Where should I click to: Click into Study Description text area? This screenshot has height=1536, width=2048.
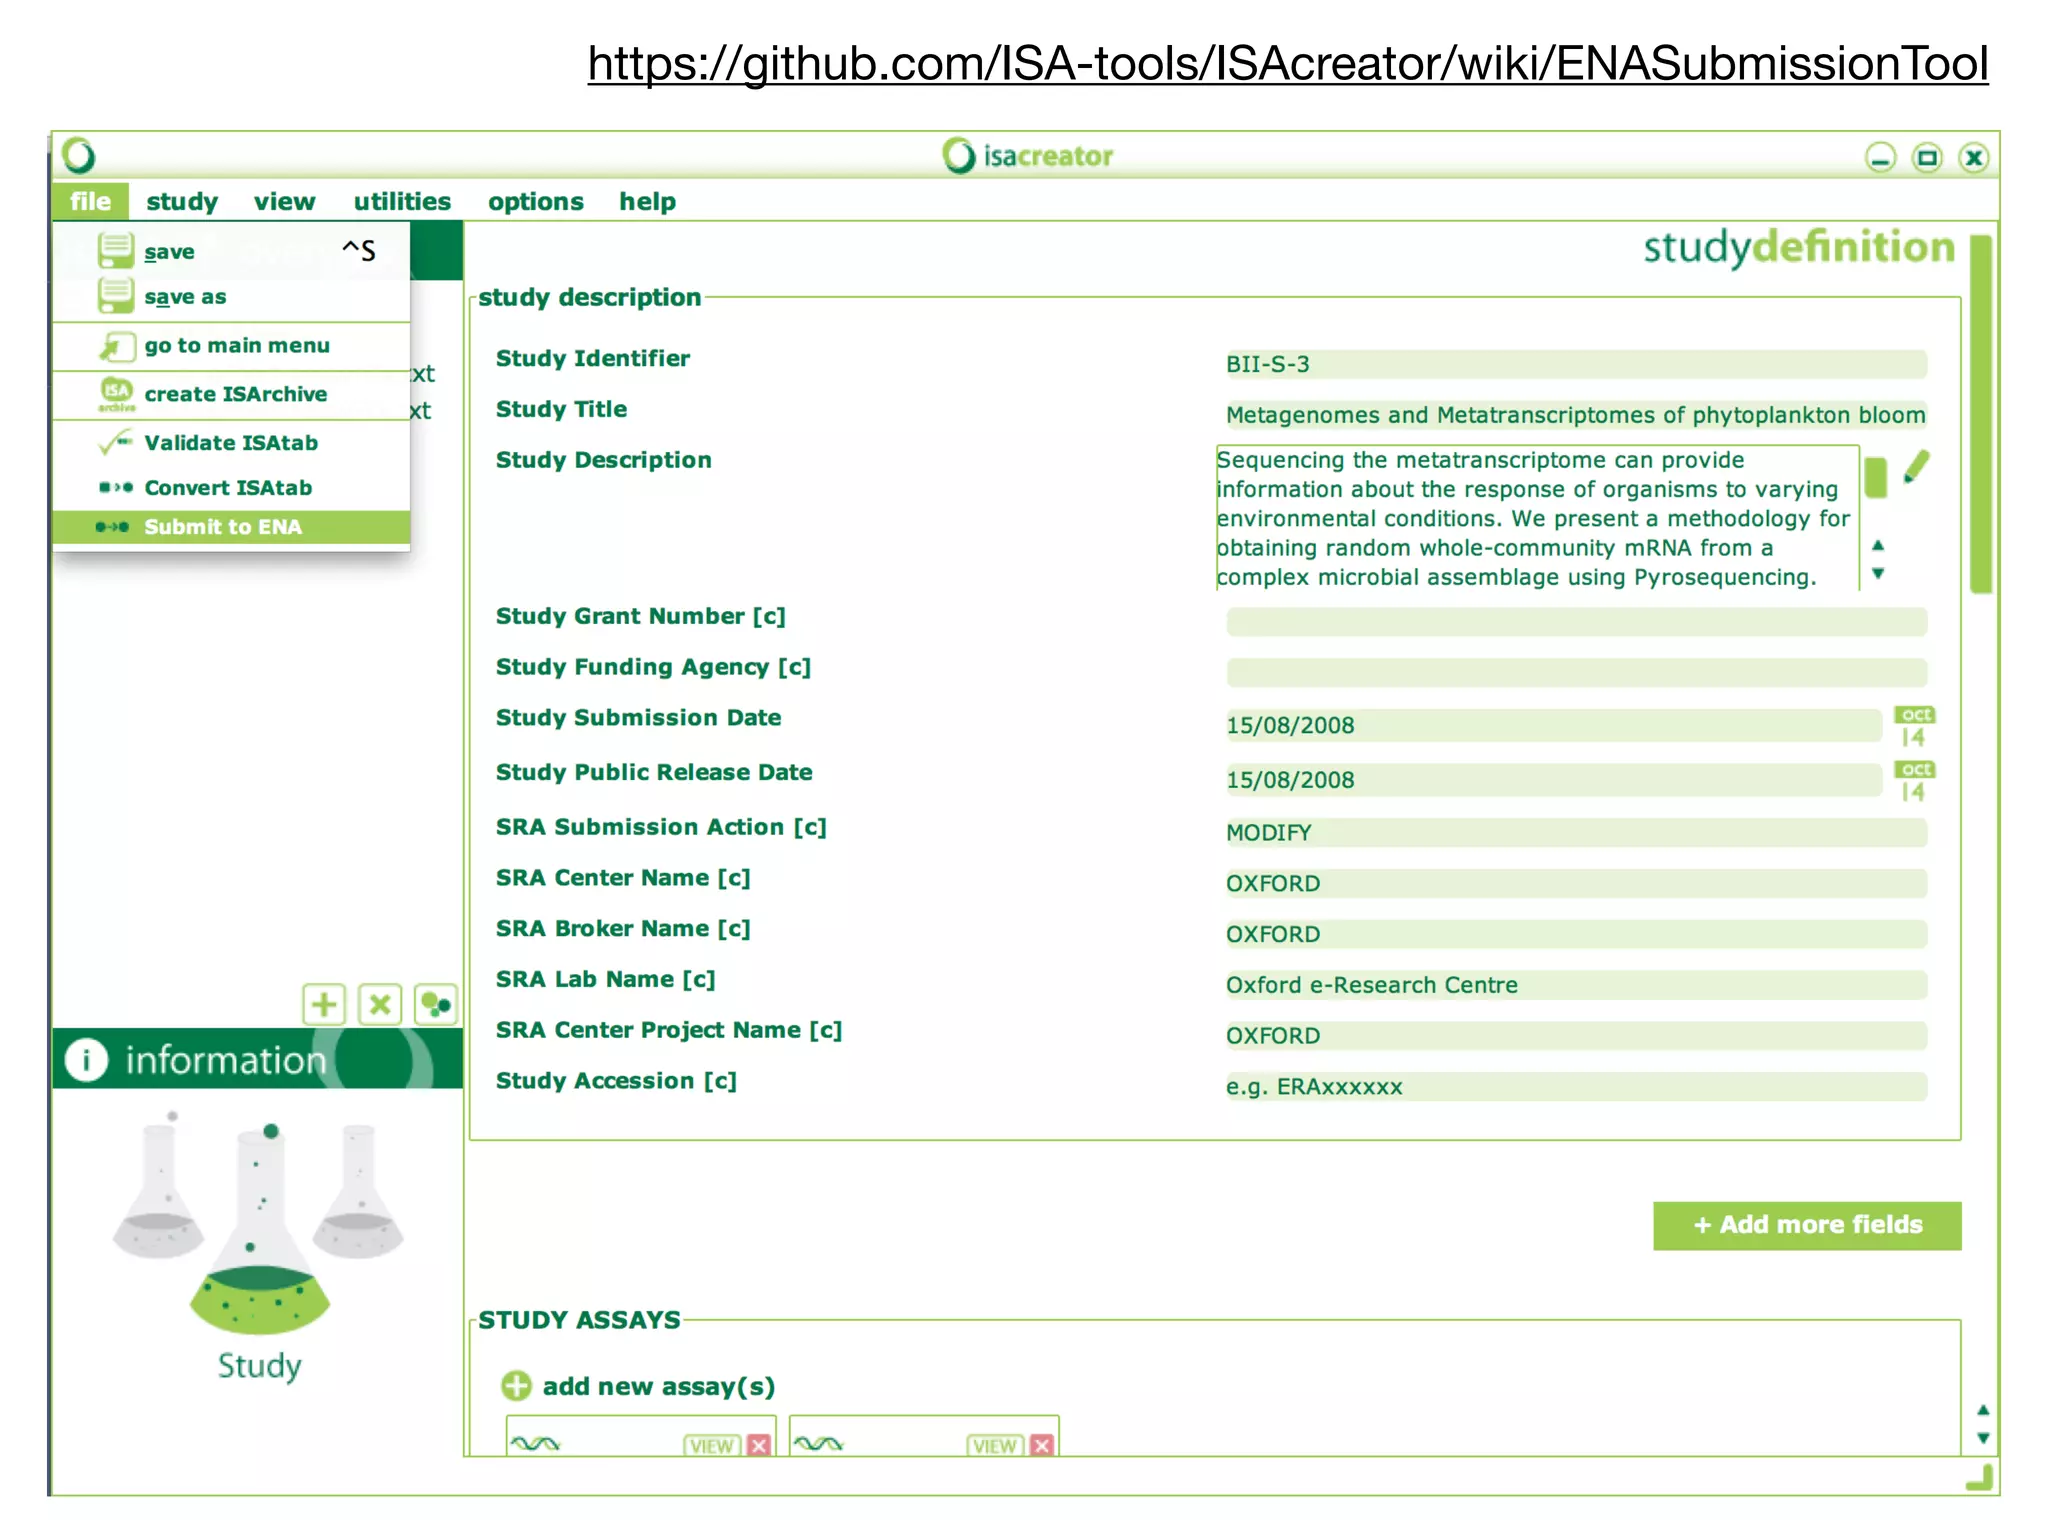pyautogui.click(x=1536, y=518)
